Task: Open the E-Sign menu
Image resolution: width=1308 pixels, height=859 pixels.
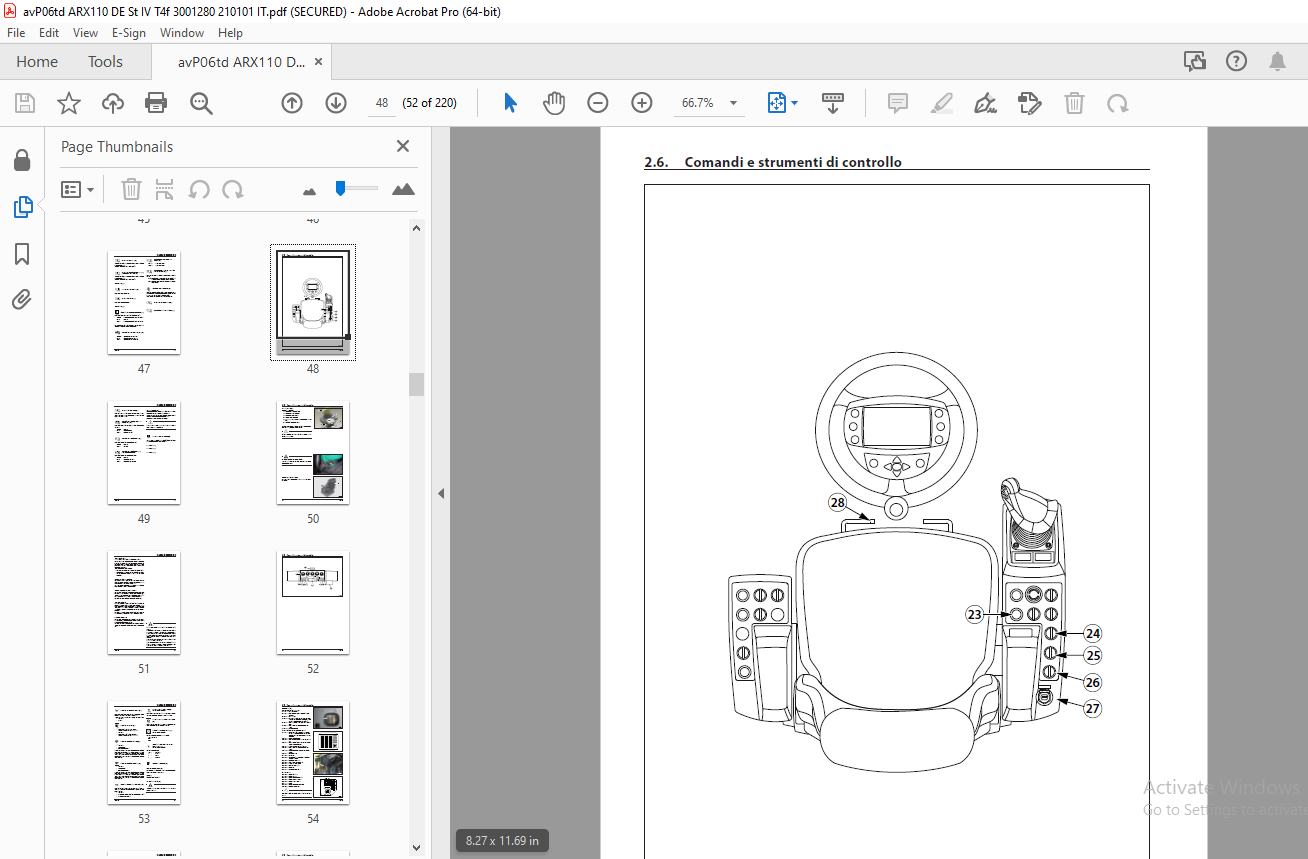Action: point(129,33)
